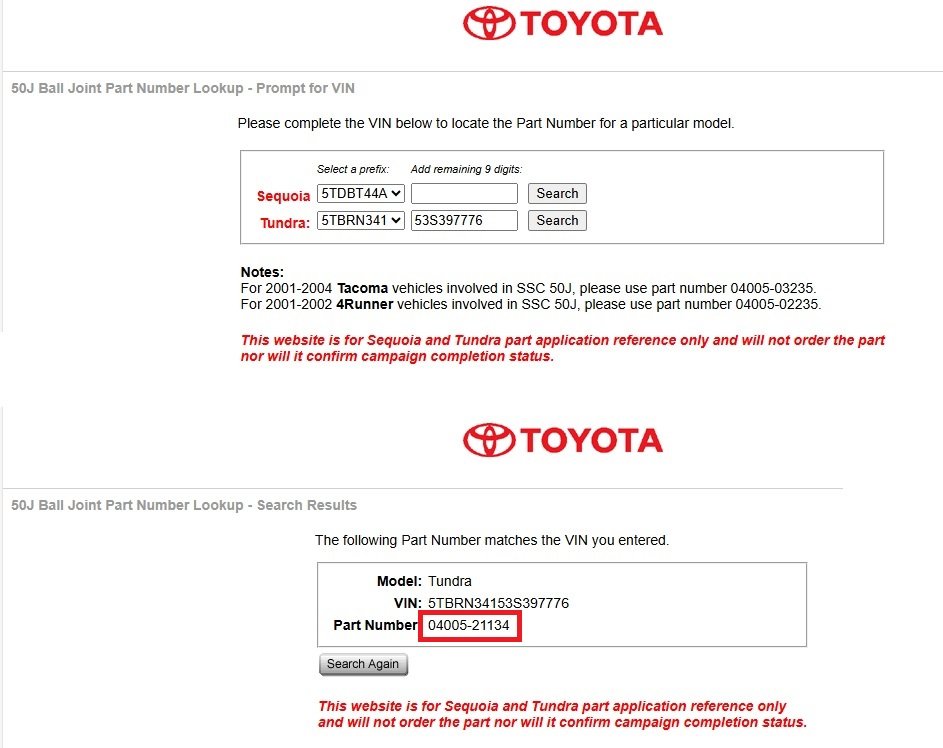Select the VIN value 5TBRN34153S397776

(x=498, y=603)
